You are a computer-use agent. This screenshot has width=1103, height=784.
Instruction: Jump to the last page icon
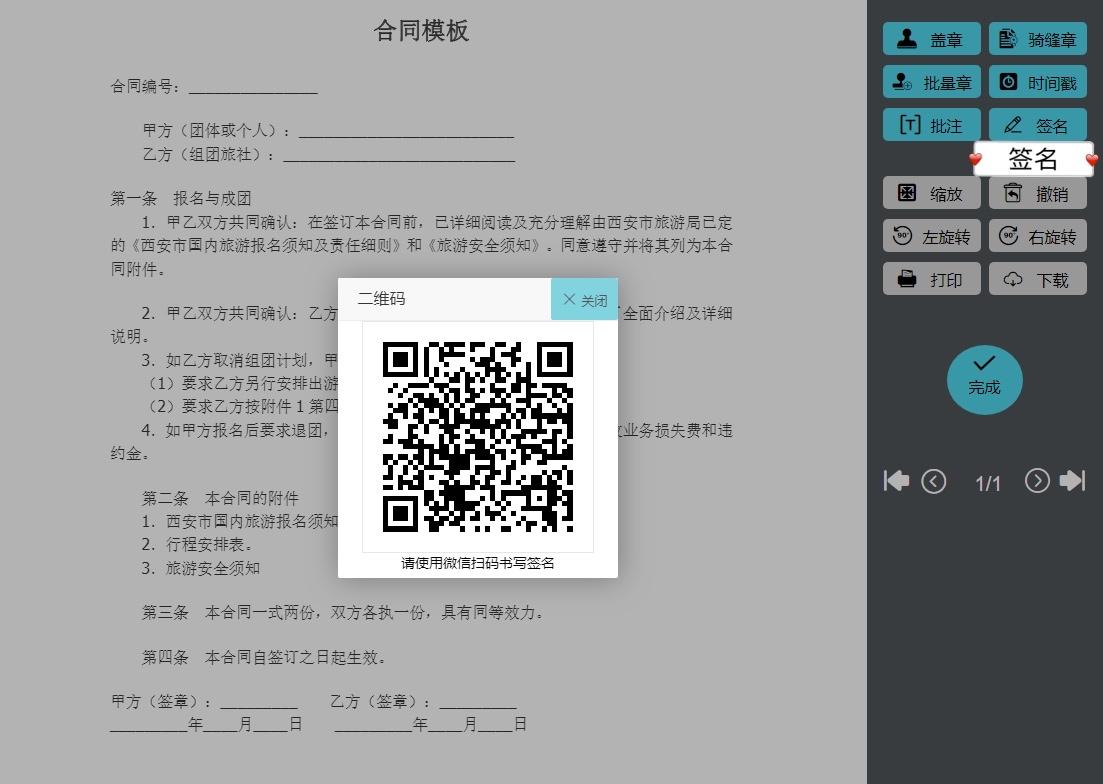1073,481
